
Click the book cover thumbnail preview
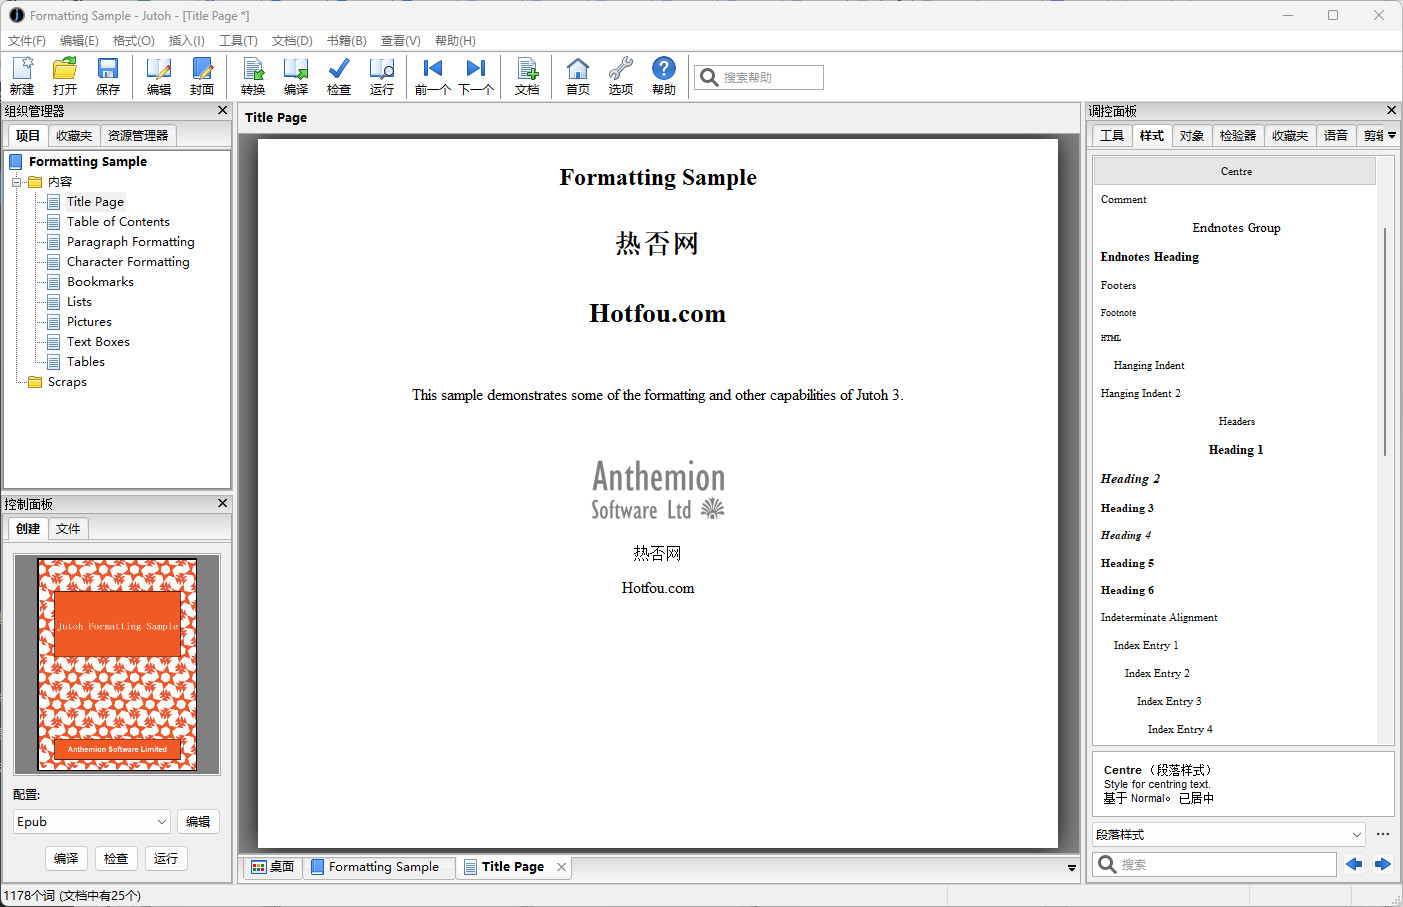(x=117, y=664)
